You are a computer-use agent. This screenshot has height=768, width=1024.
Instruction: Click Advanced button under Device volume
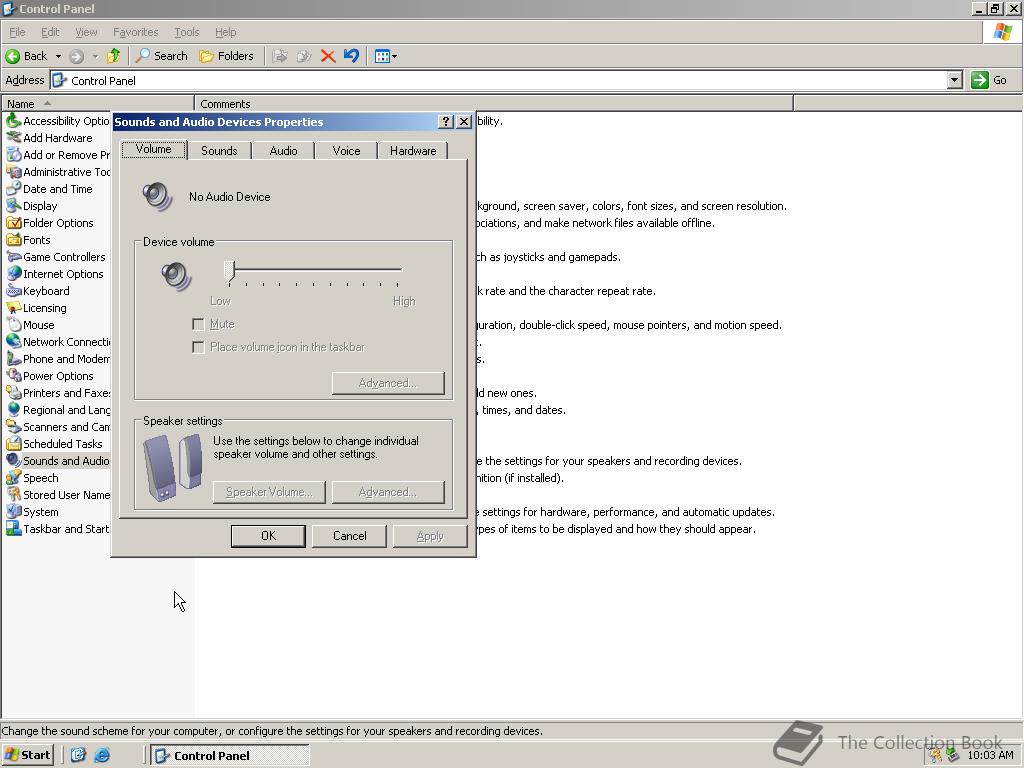pyautogui.click(x=388, y=383)
